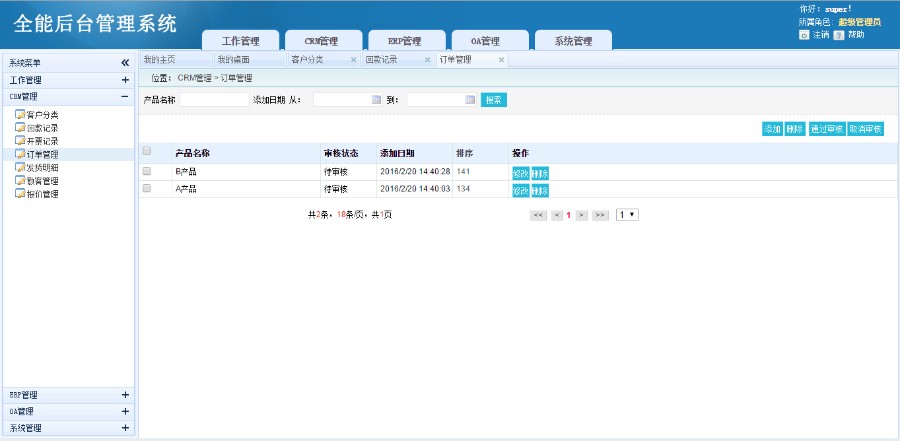The image size is (900, 441).
Task: Focus the start date input field
Action: tap(348, 100)
